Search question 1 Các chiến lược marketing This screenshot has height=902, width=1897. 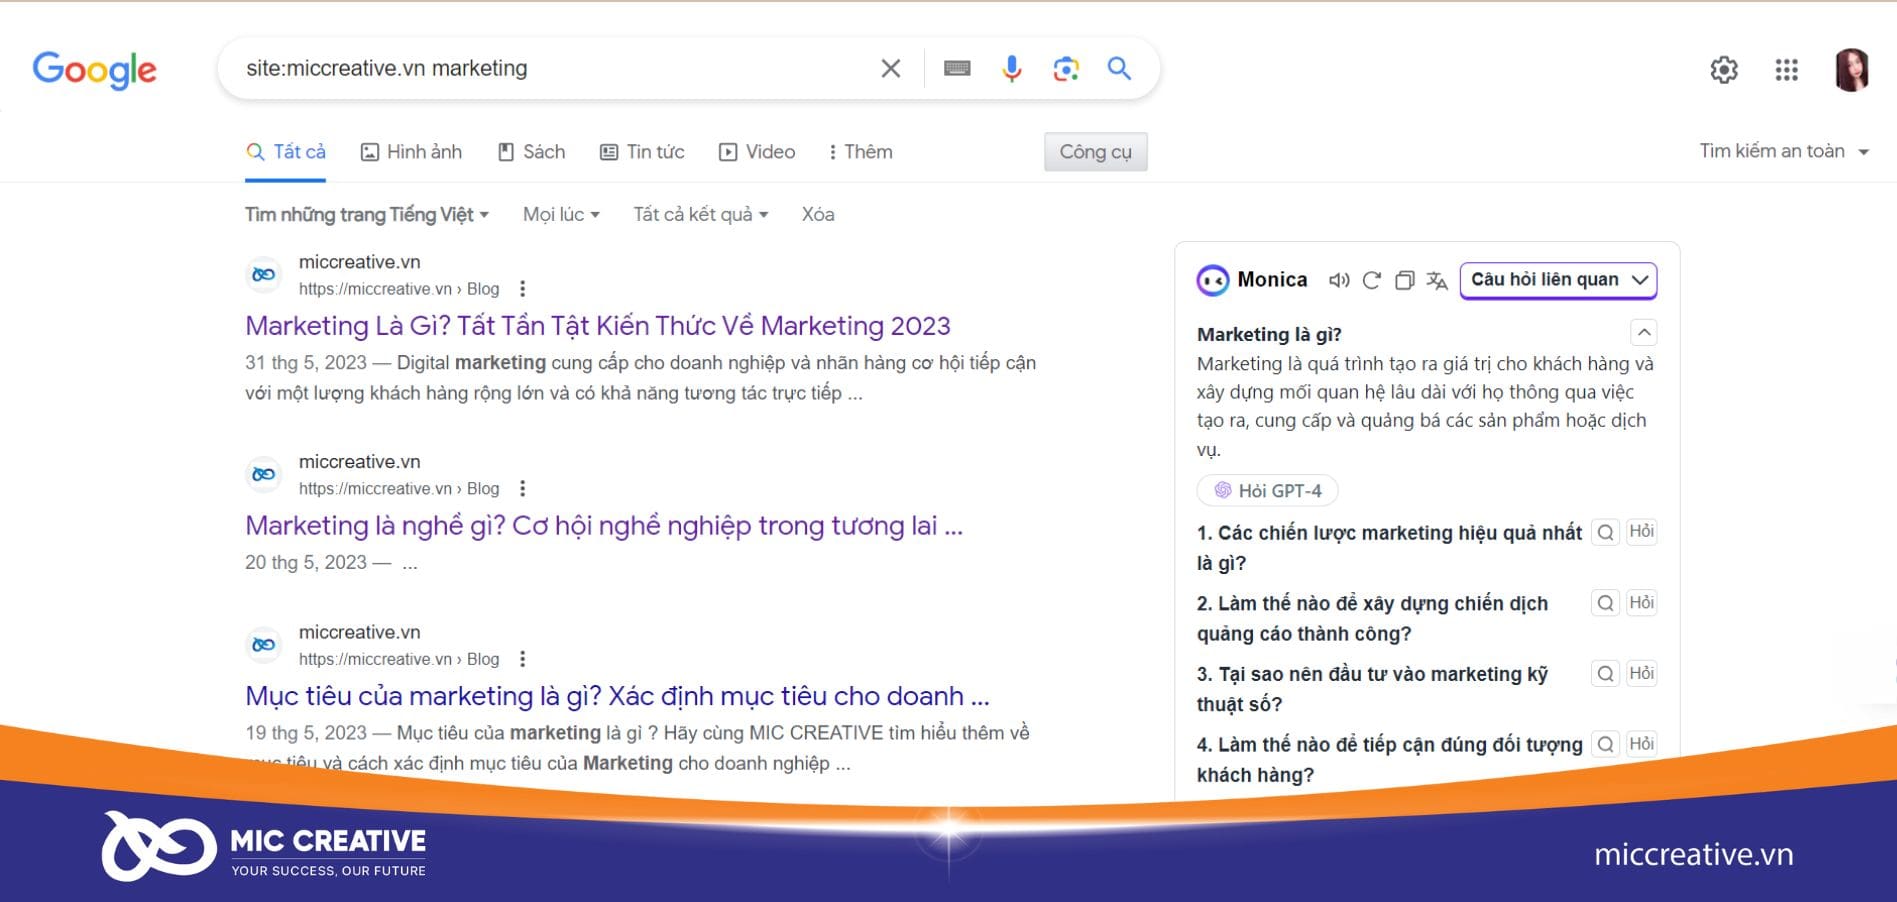pos(1605,532)
